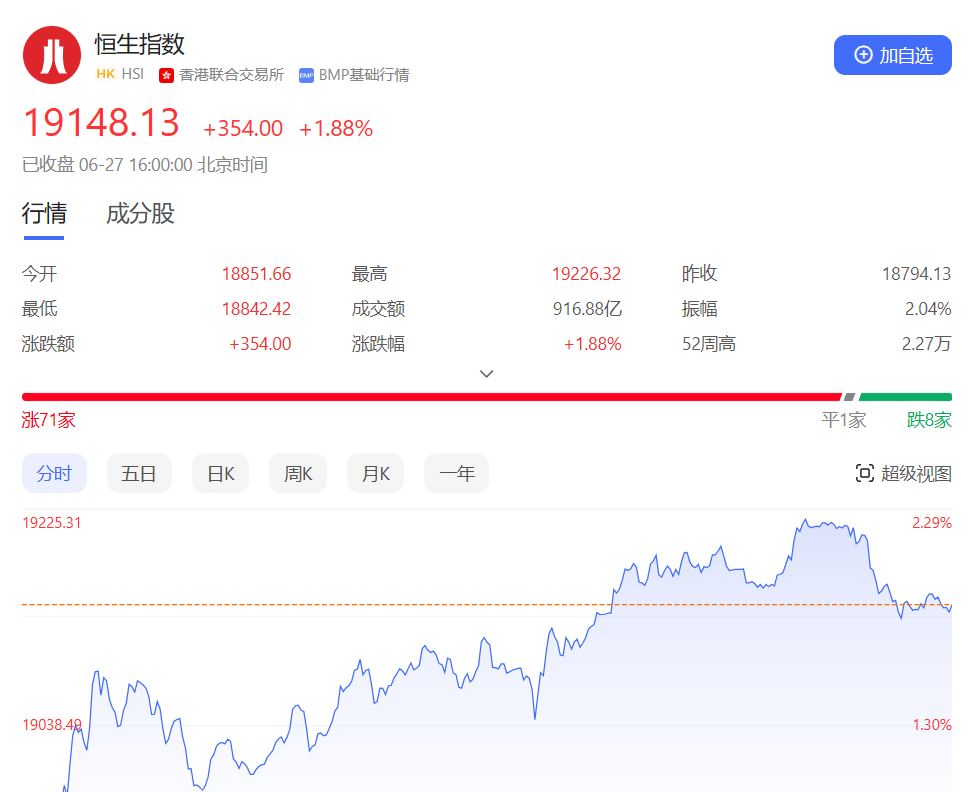Screen dimensions: 977x792
Task: Show the 日K daily candlestick chart
Action: click(221, 473)
